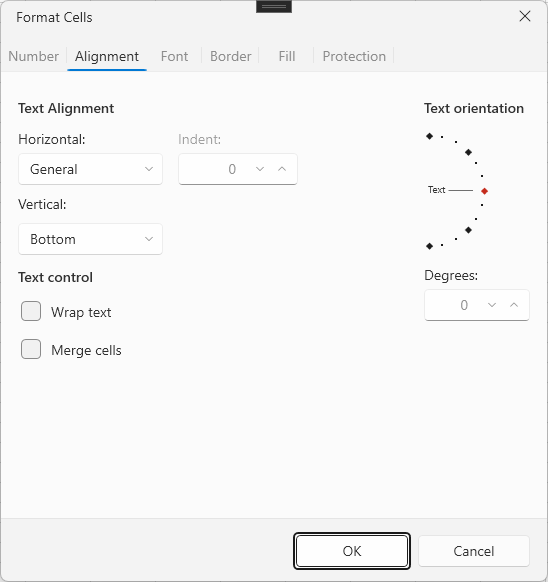
Task: Select the red zero-degree orientation marker
Action: pos(484,191)
